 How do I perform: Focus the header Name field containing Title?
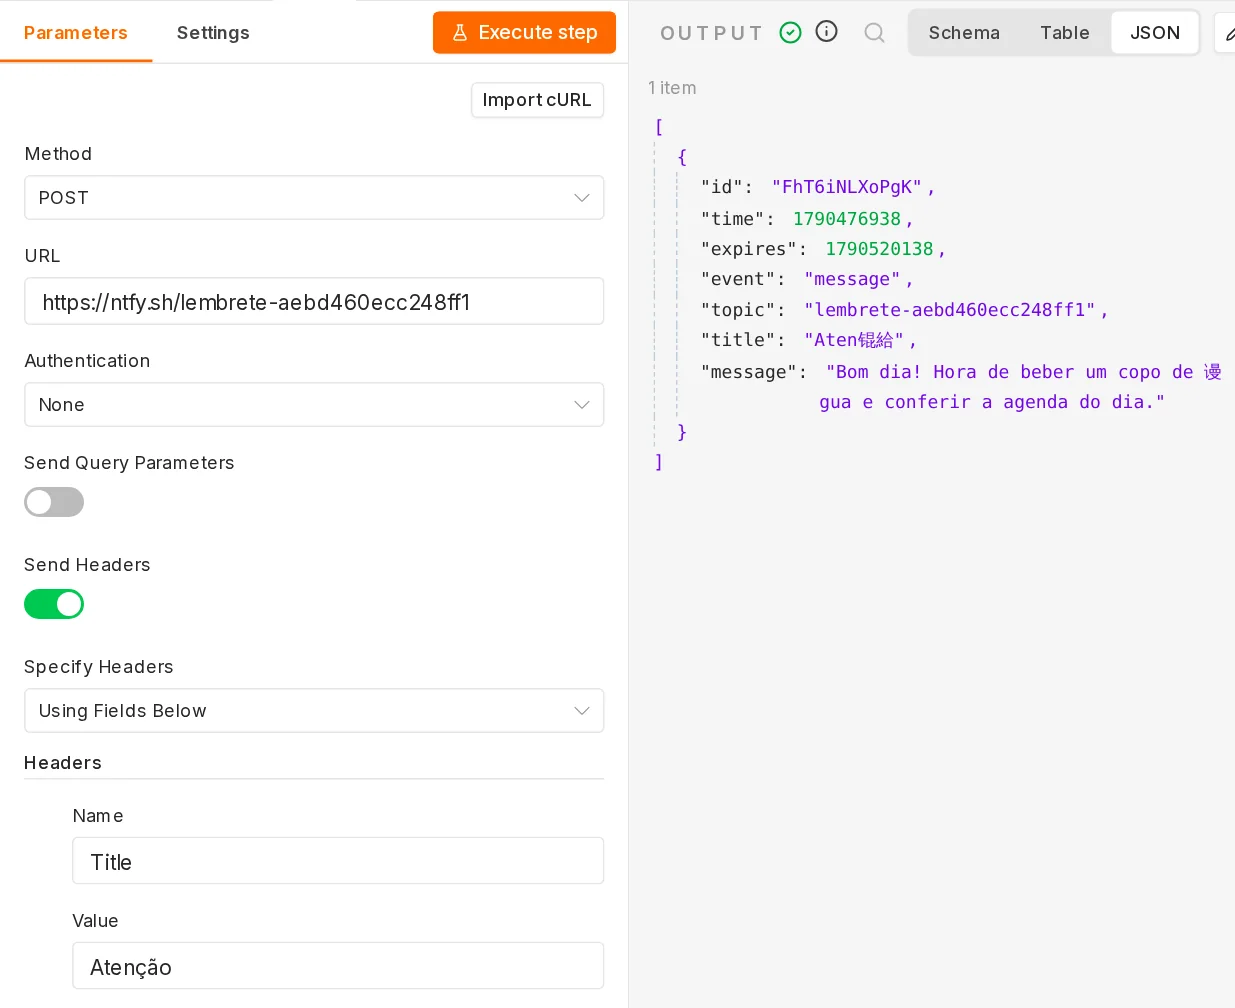pyautogui.click(x=338, y=861)
